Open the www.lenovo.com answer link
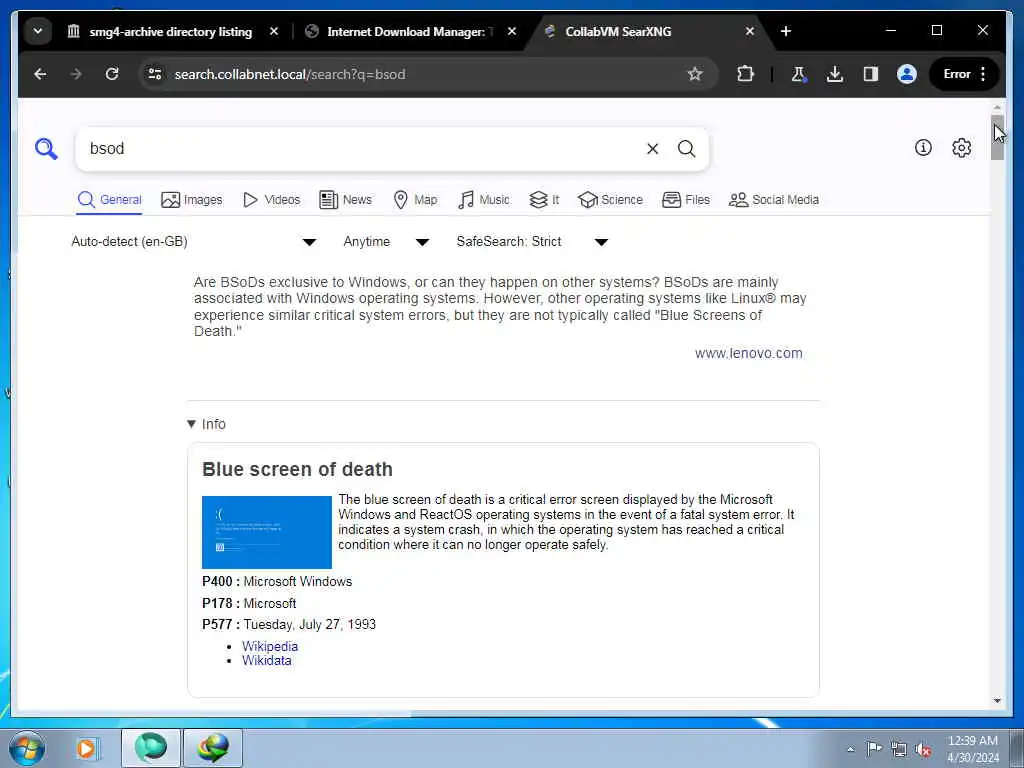This screenshot has width=1024, height=768. click(x=748, y=353)
